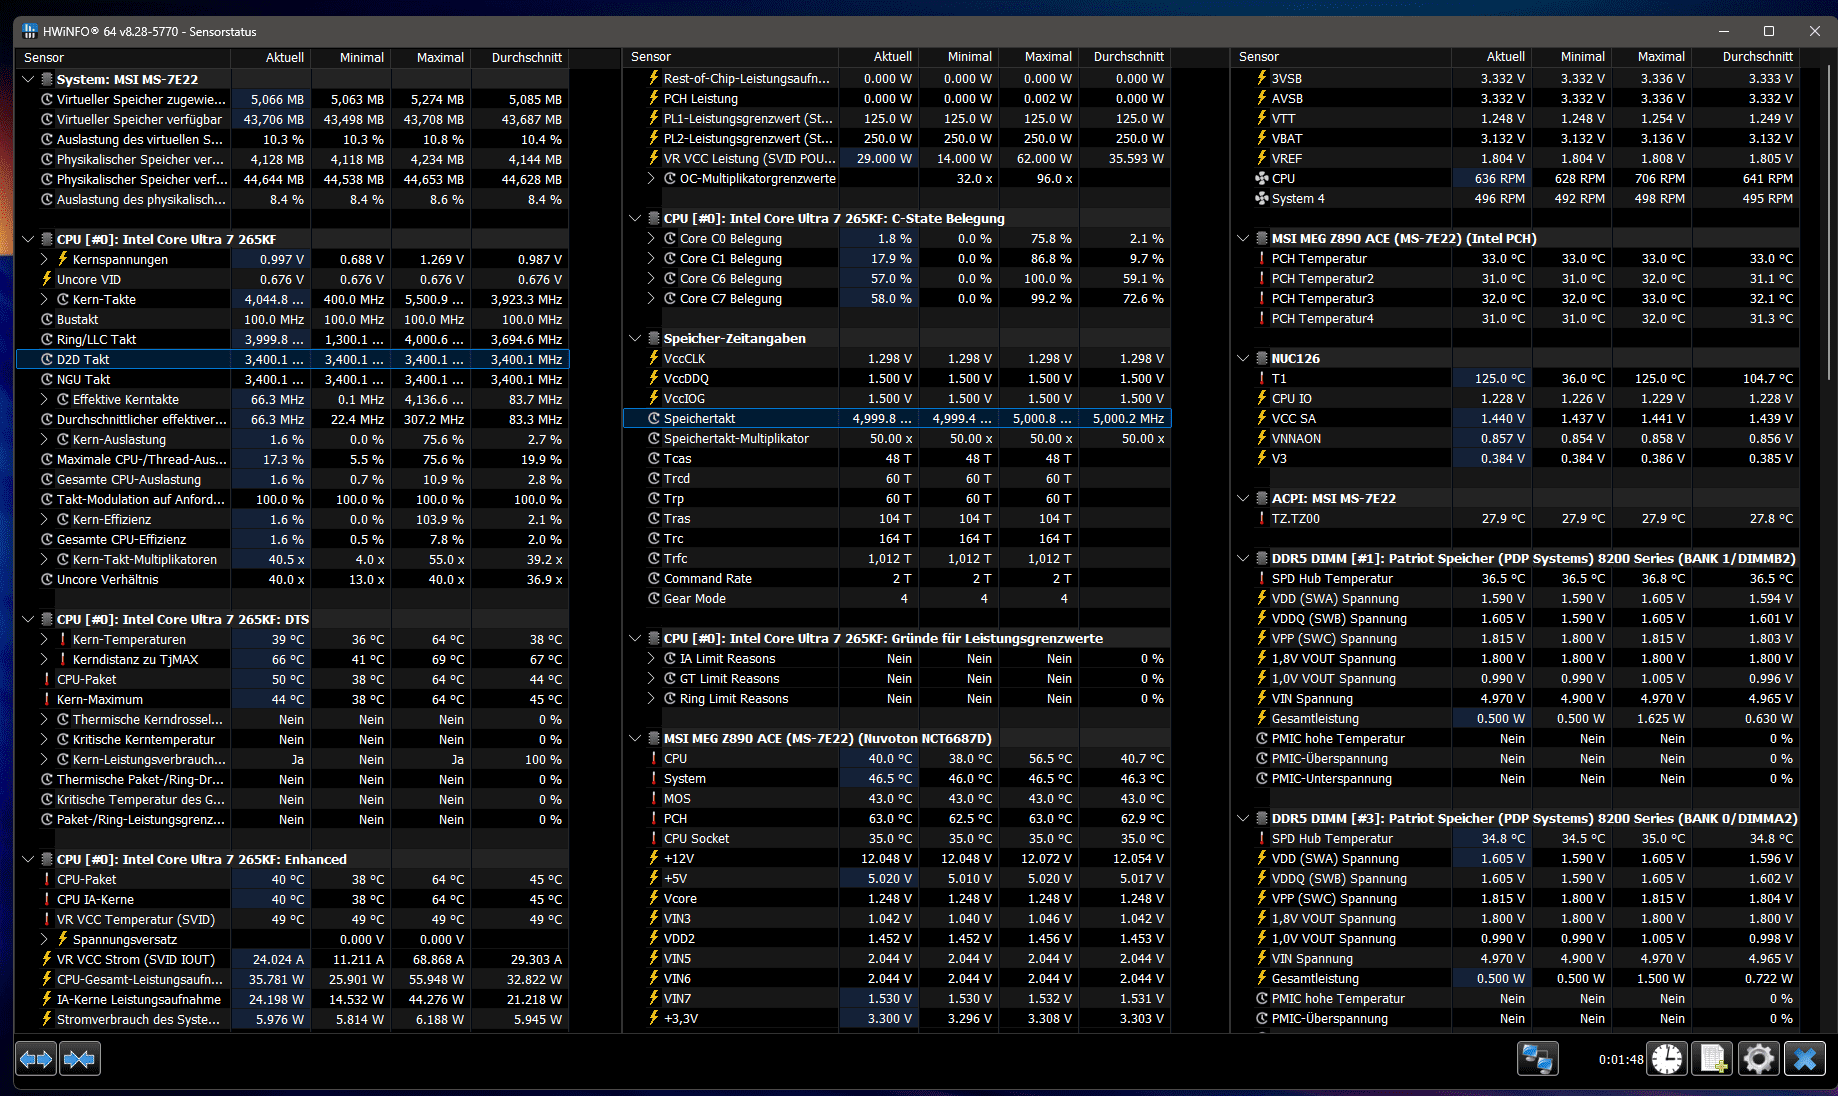Expand the IA Limit Reasons row
Viewport: 1838px width, 1096px height.
(651, 658)
